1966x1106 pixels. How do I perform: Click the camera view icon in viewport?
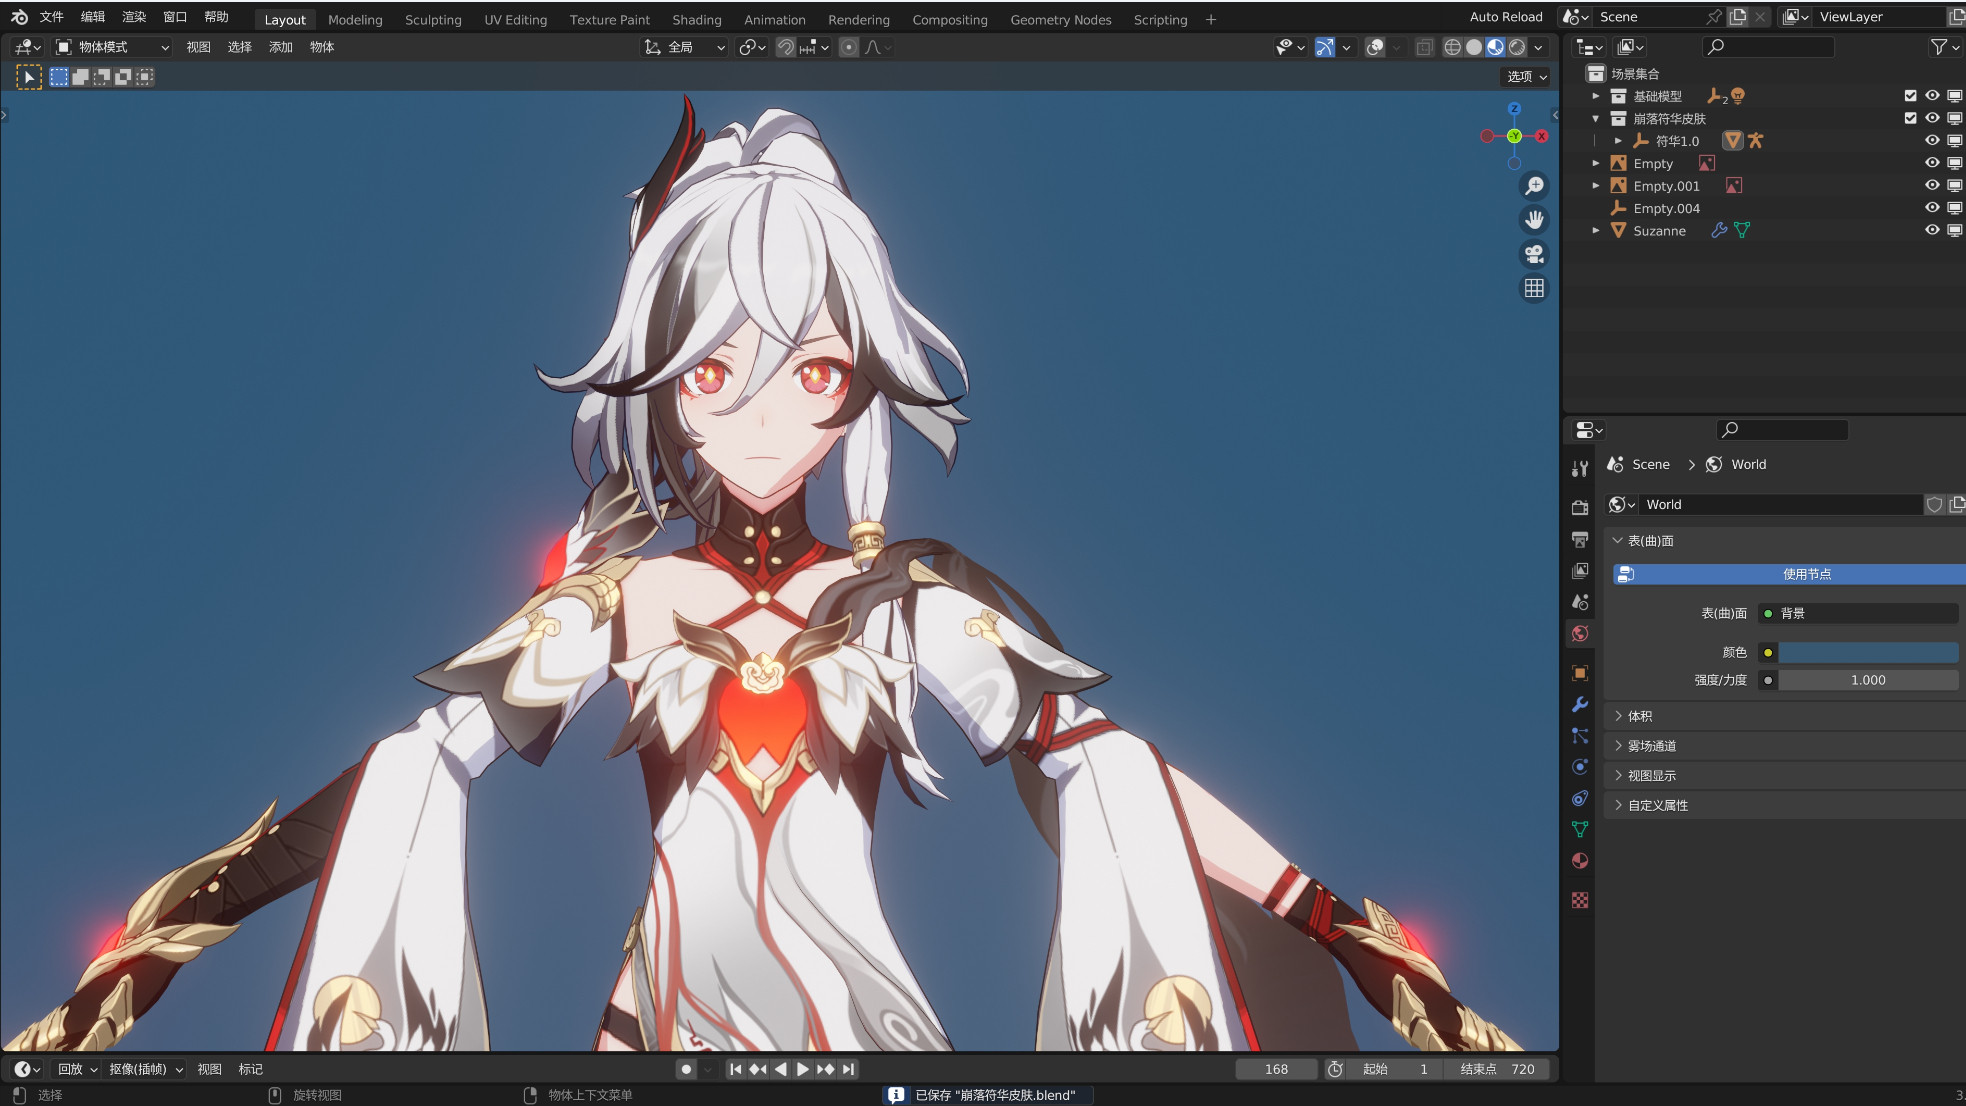pos(1534,254)
